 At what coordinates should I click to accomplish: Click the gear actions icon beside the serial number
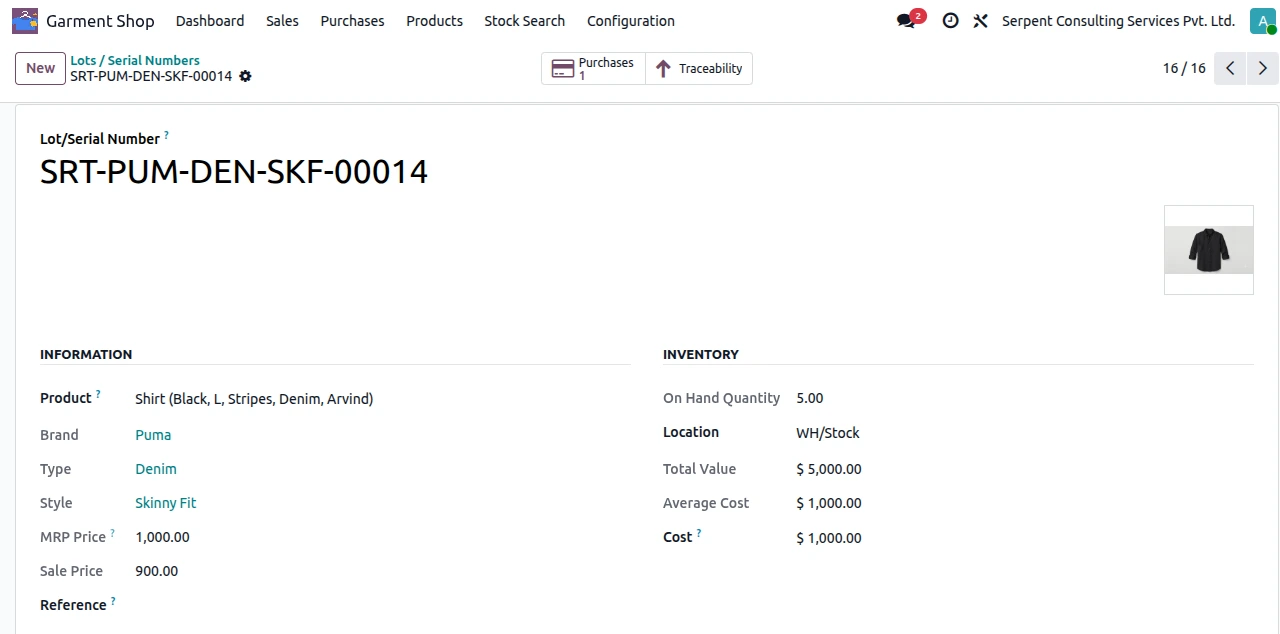pos(245,76)
